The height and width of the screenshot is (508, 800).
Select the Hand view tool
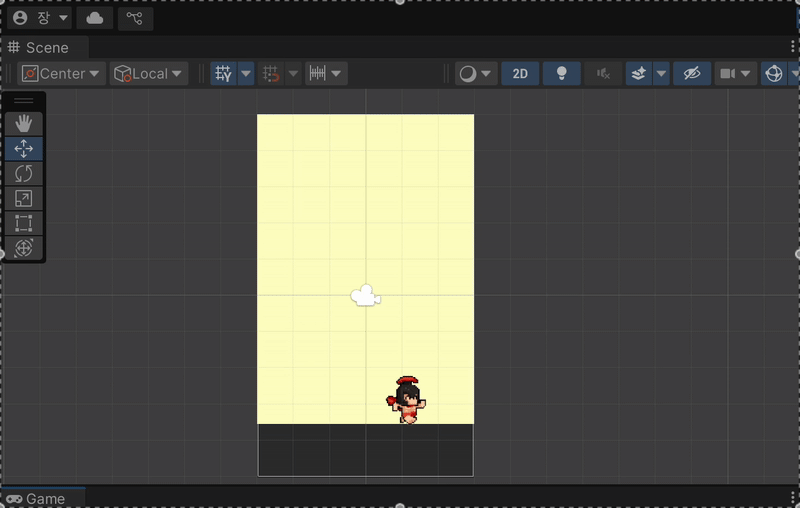click(23, 123)
